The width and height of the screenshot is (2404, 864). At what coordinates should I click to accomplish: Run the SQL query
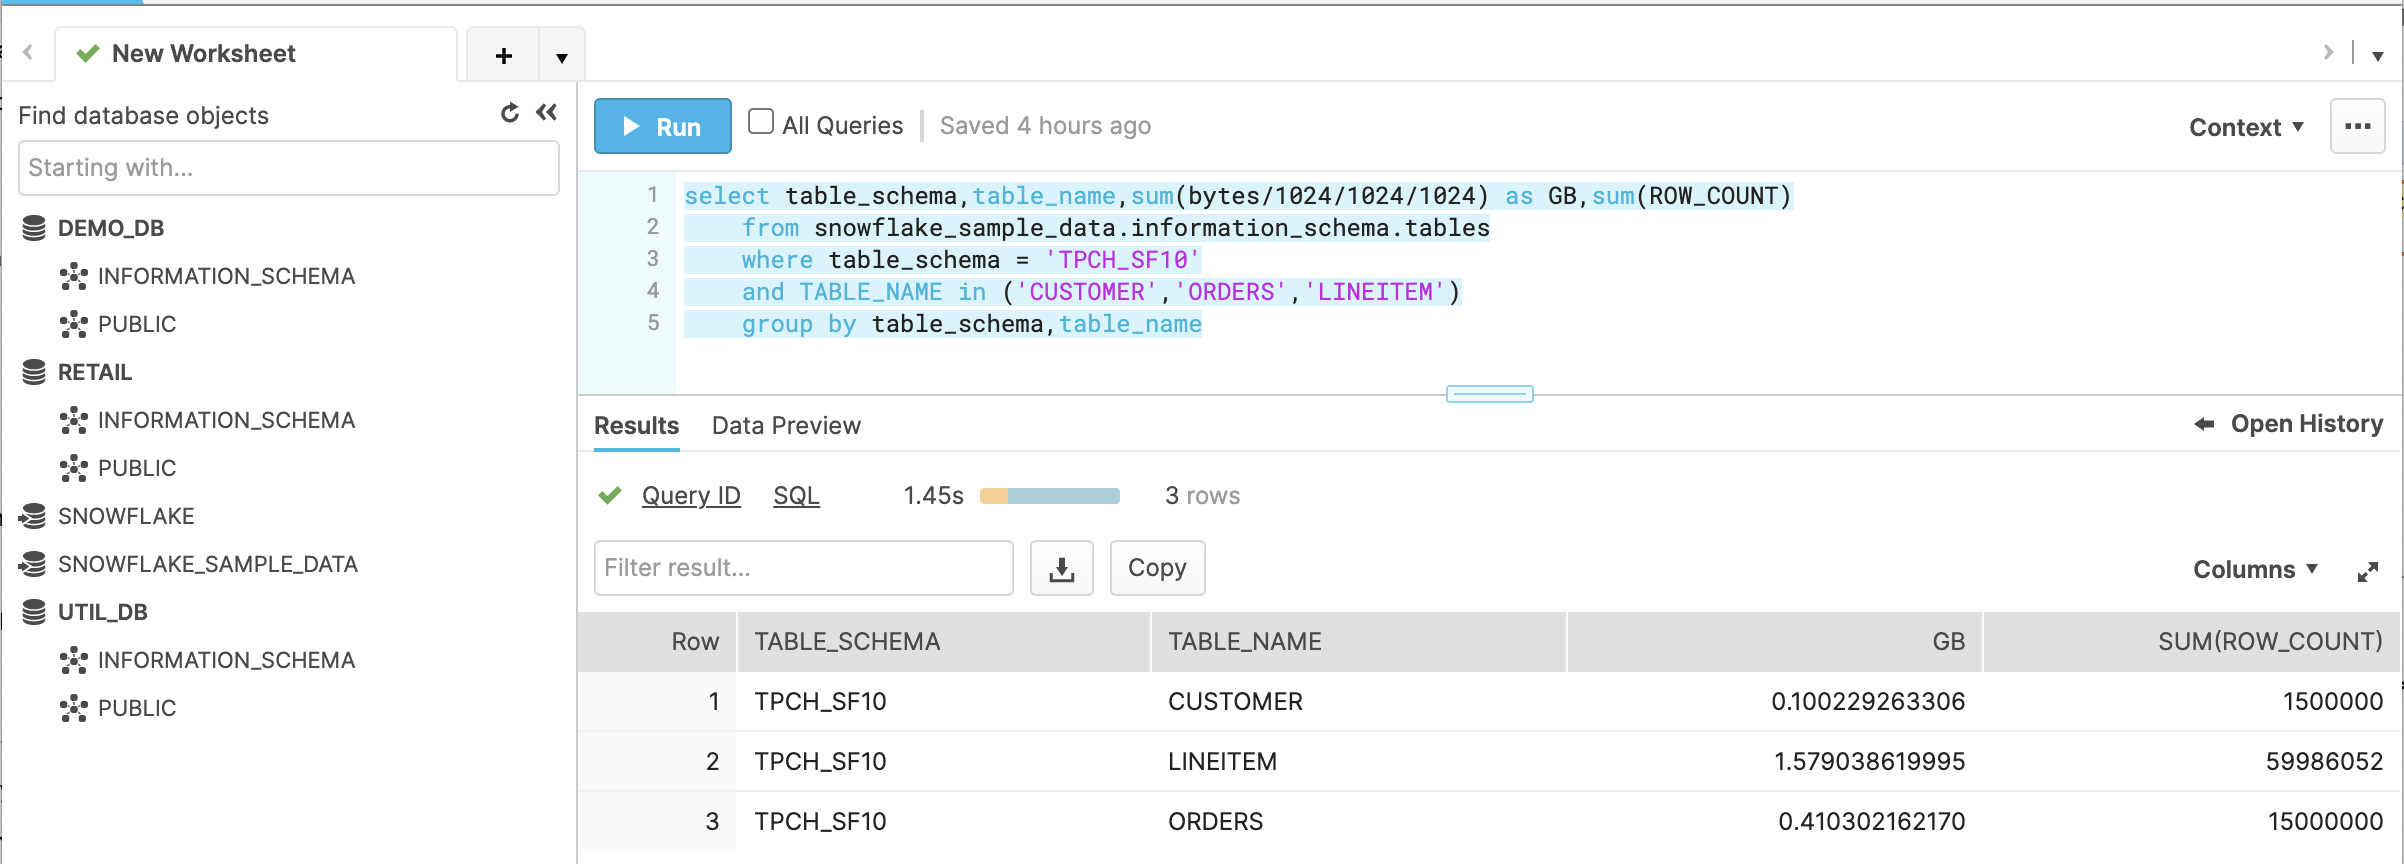662,126
